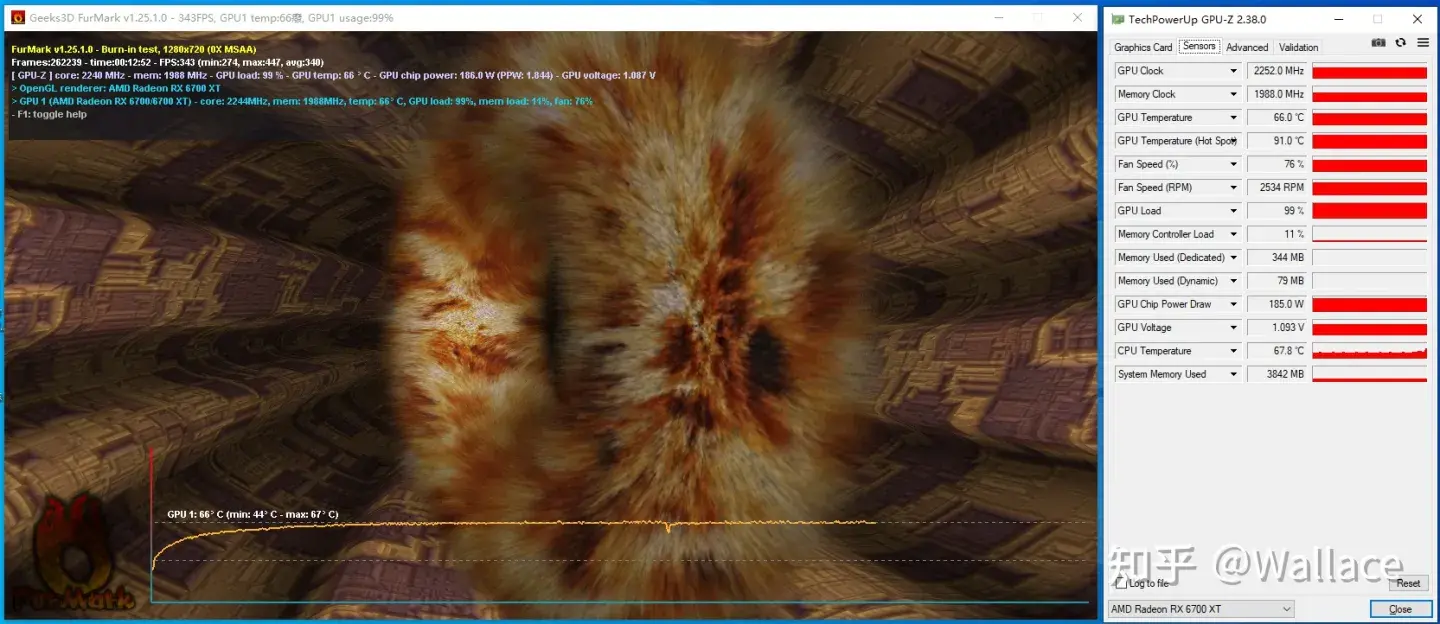Switch to the Graphics Card tab
The height and width of the screenshot is (624, 1440).
click(x=1143, y=47)
